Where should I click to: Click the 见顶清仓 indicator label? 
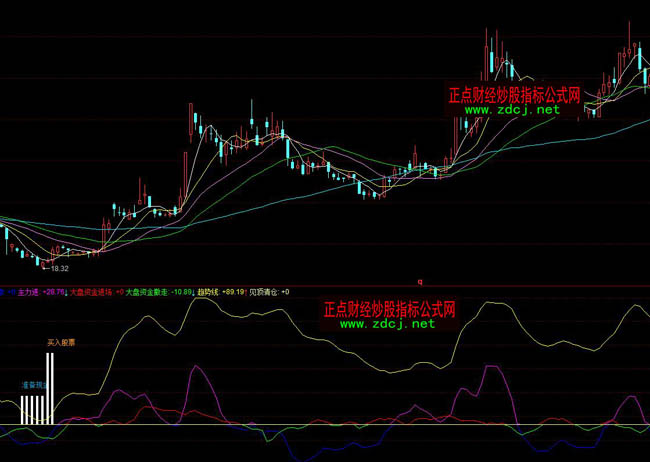click(265, 292)
